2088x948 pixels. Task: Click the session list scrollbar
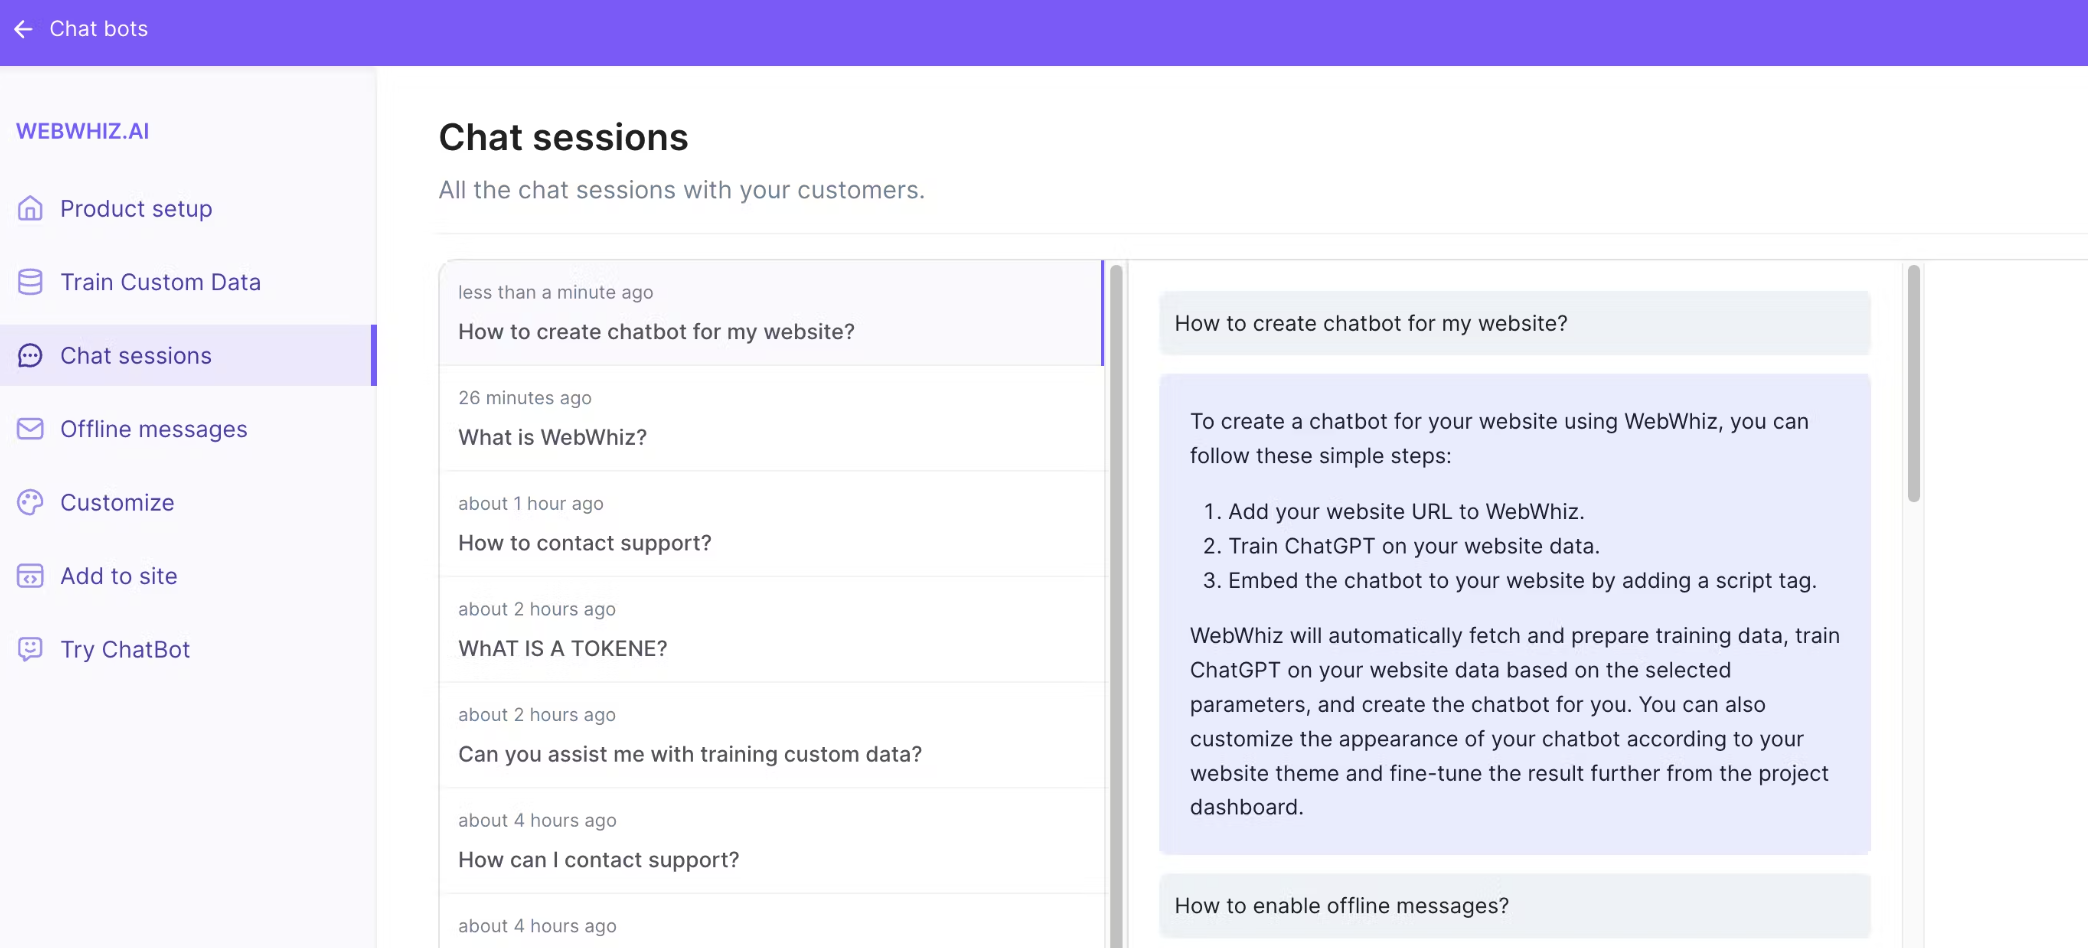1116,600
